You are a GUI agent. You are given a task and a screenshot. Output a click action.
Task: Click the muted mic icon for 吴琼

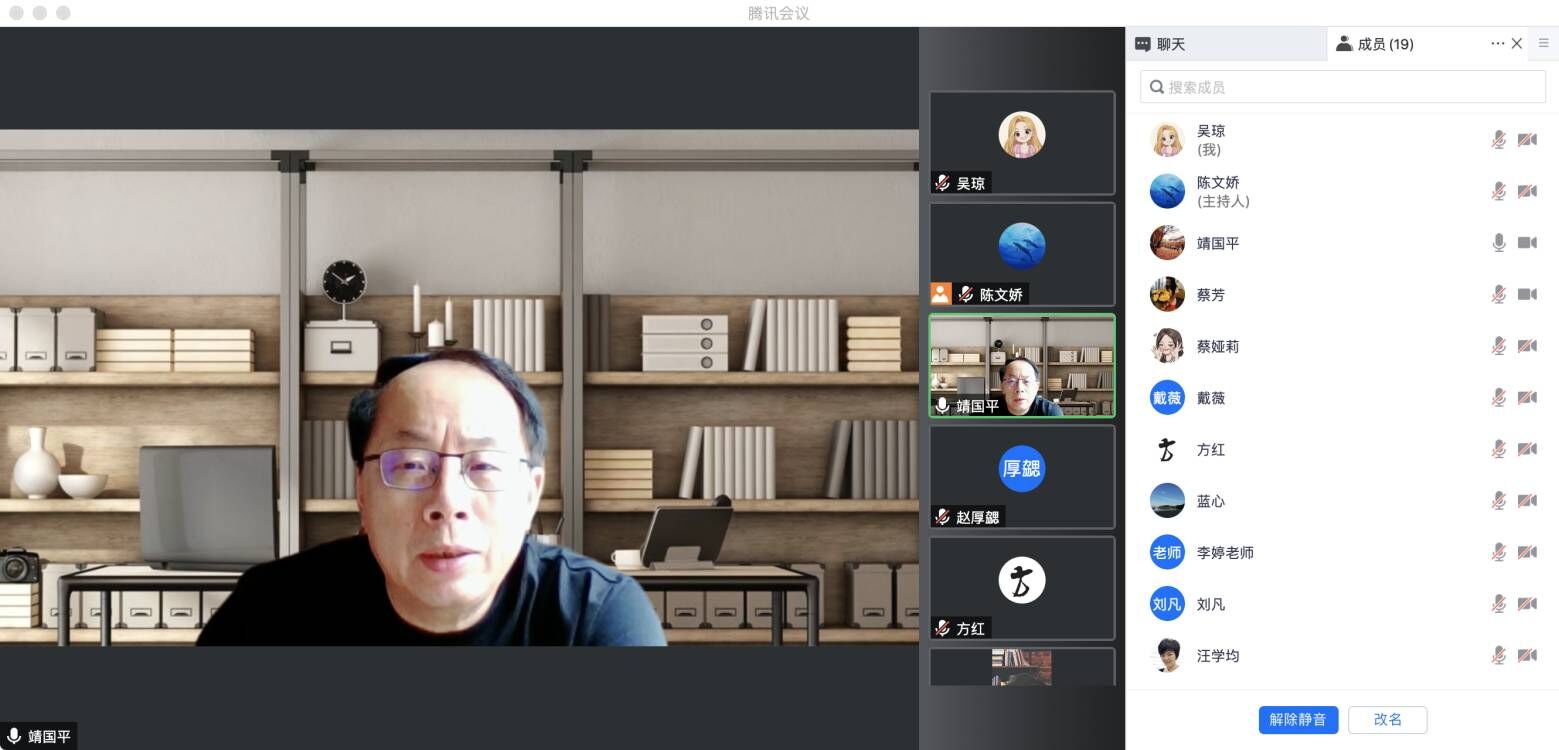tap(1498, 140)
